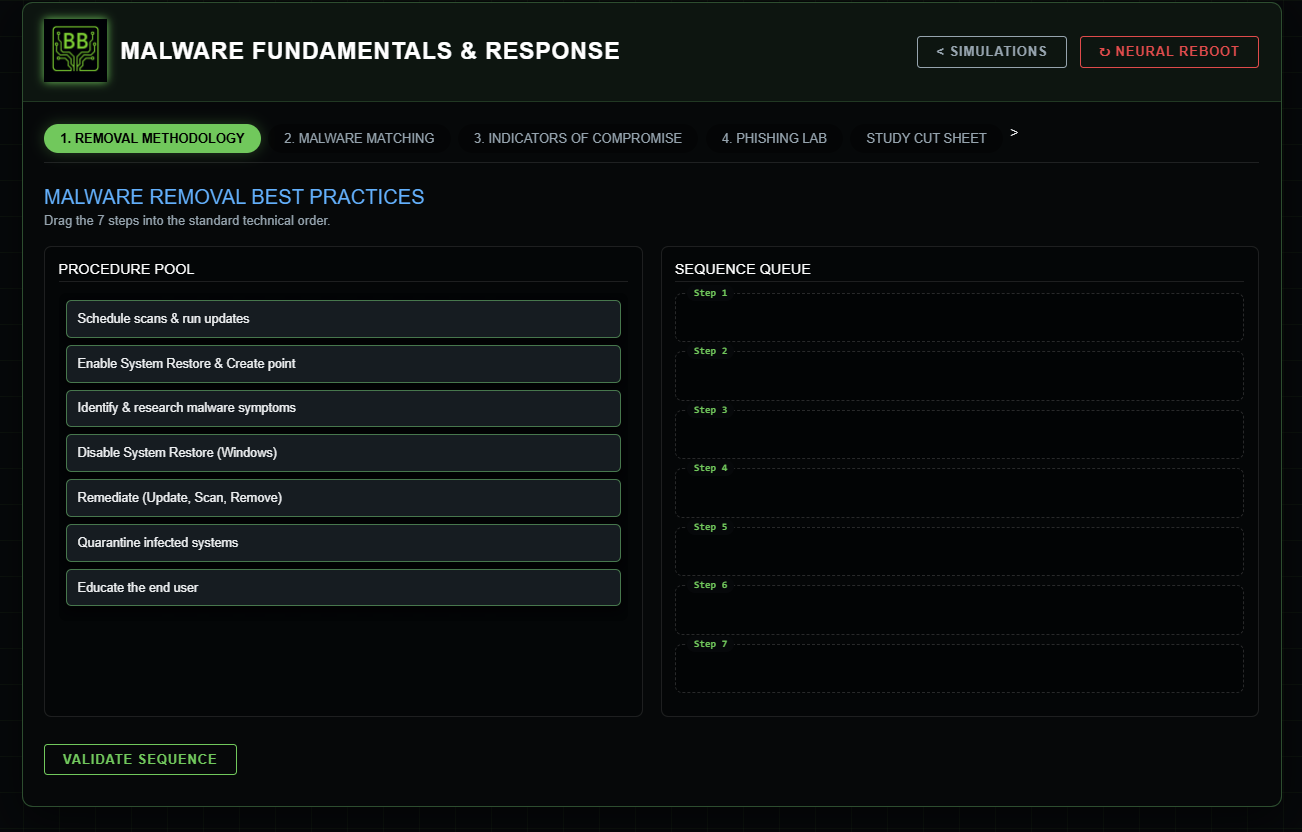Select 'Schedule scans & run updates' card
This screenshot has height=832, width=1302.
click(343, 318)
